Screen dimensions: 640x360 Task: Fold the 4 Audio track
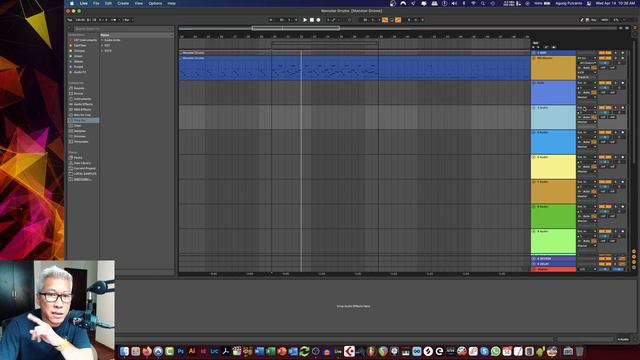[x=534, y=108]
